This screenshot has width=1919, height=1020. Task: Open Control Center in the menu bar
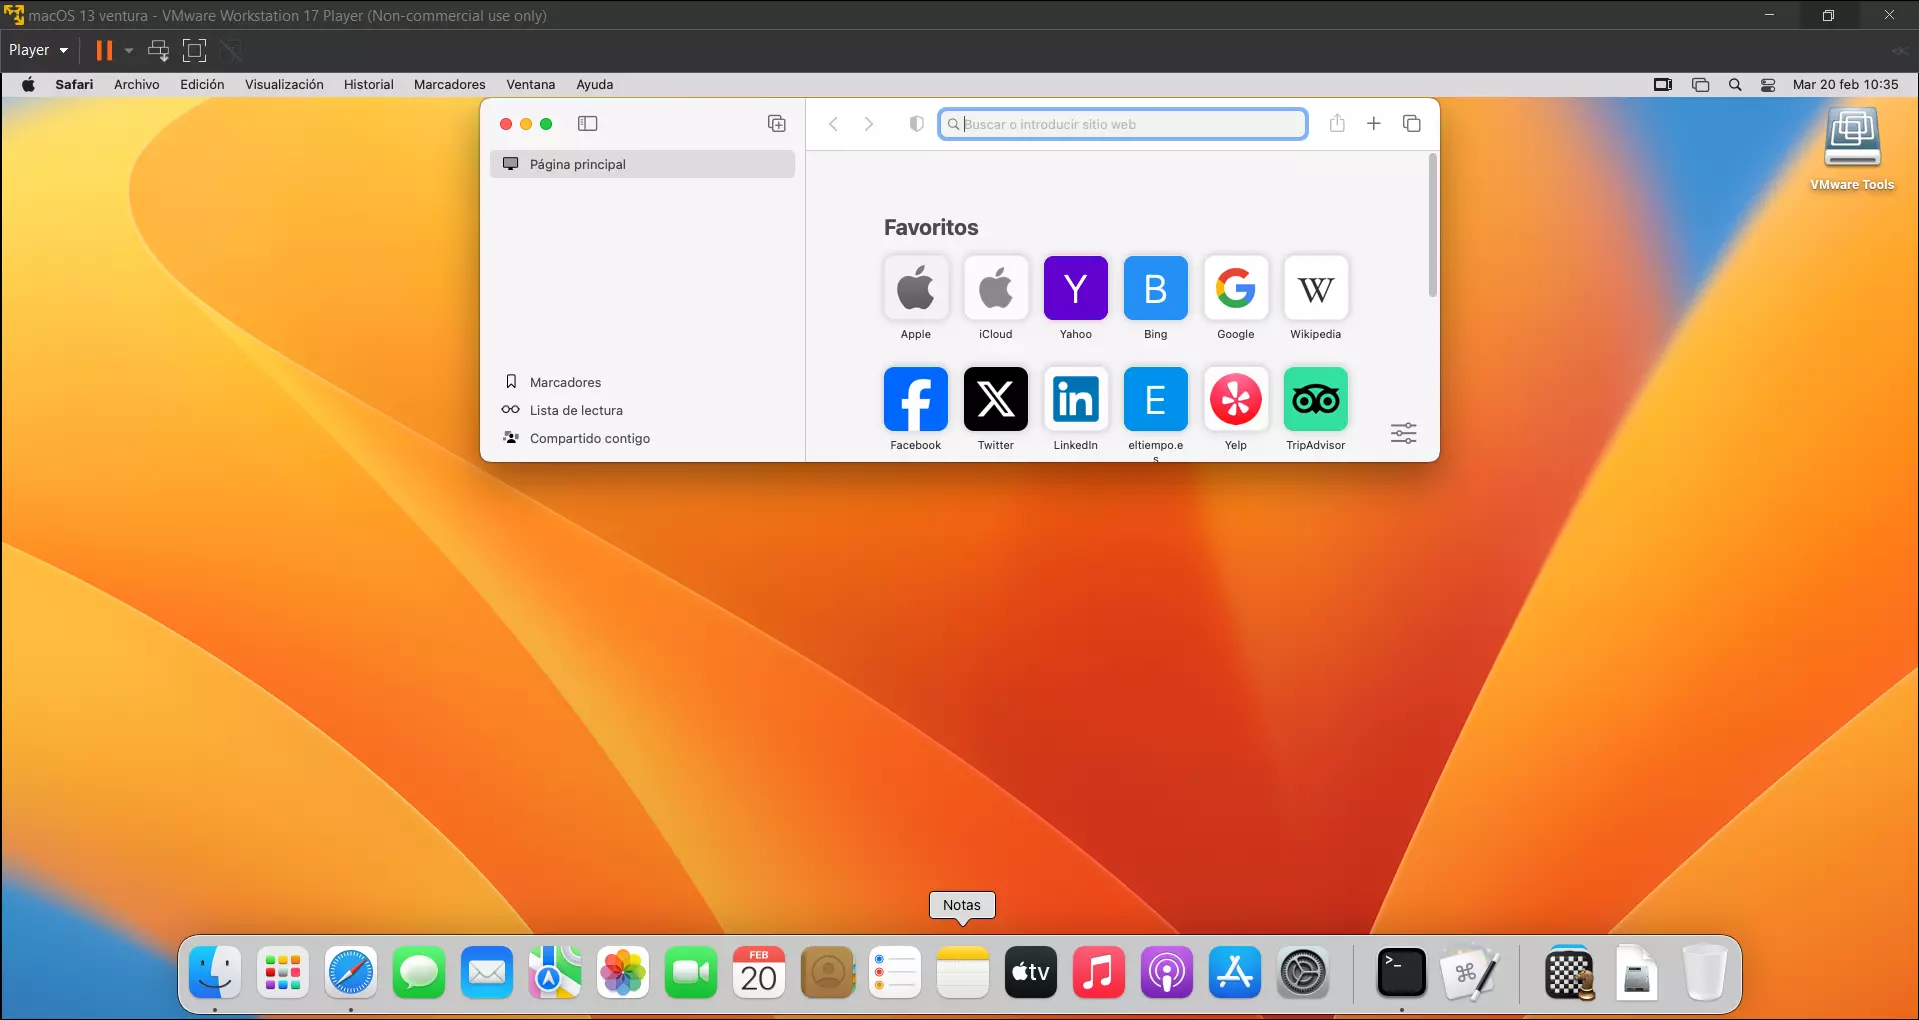(1768, 85)
